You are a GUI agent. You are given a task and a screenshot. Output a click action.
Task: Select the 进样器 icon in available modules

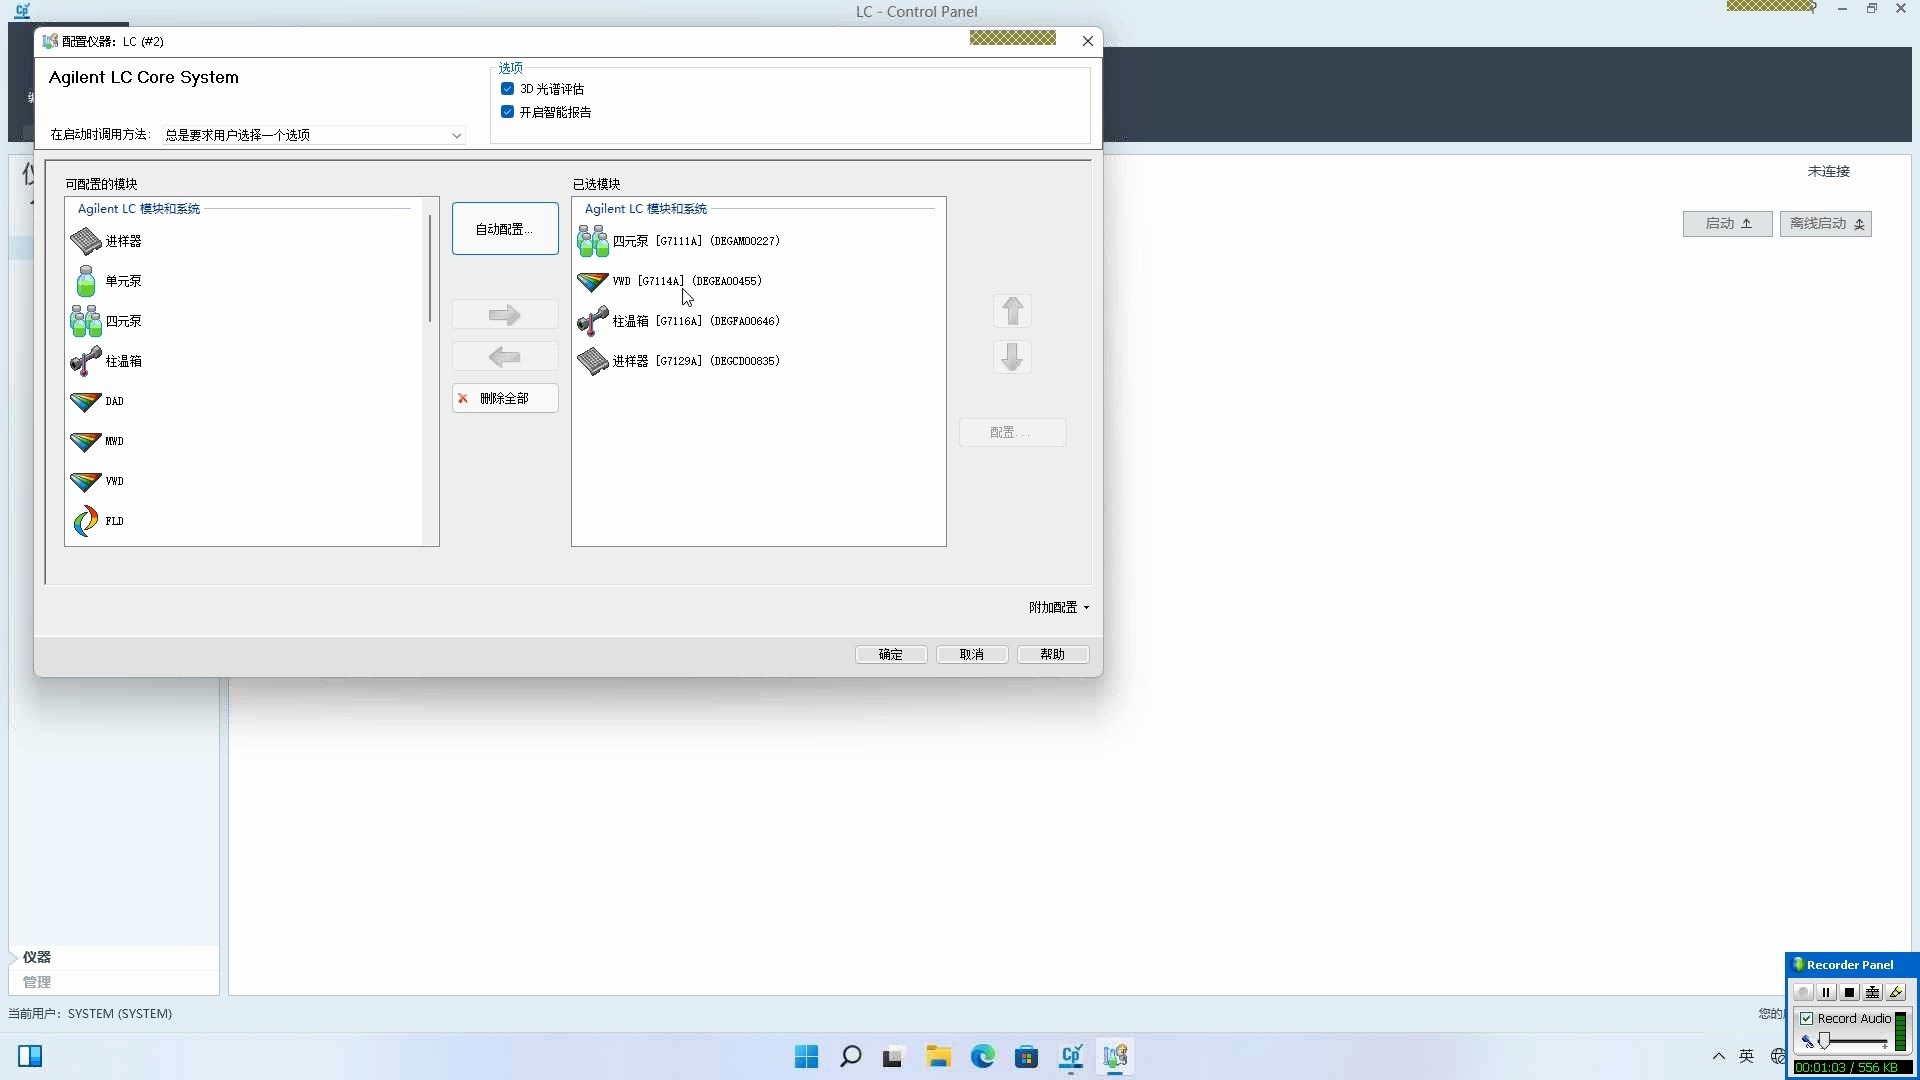(x=86, y=241)
